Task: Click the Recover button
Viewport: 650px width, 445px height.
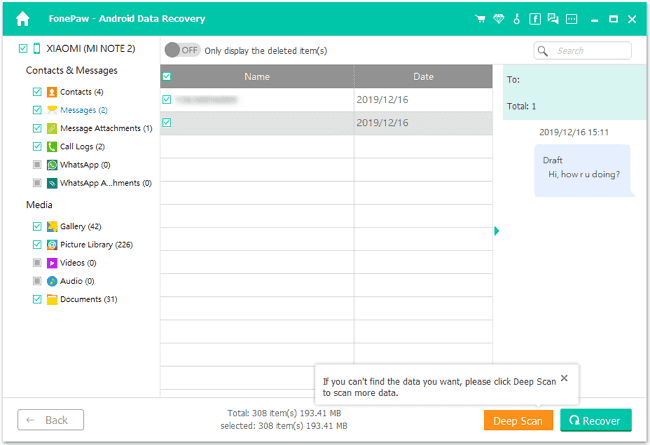Action: pos(596,421)
